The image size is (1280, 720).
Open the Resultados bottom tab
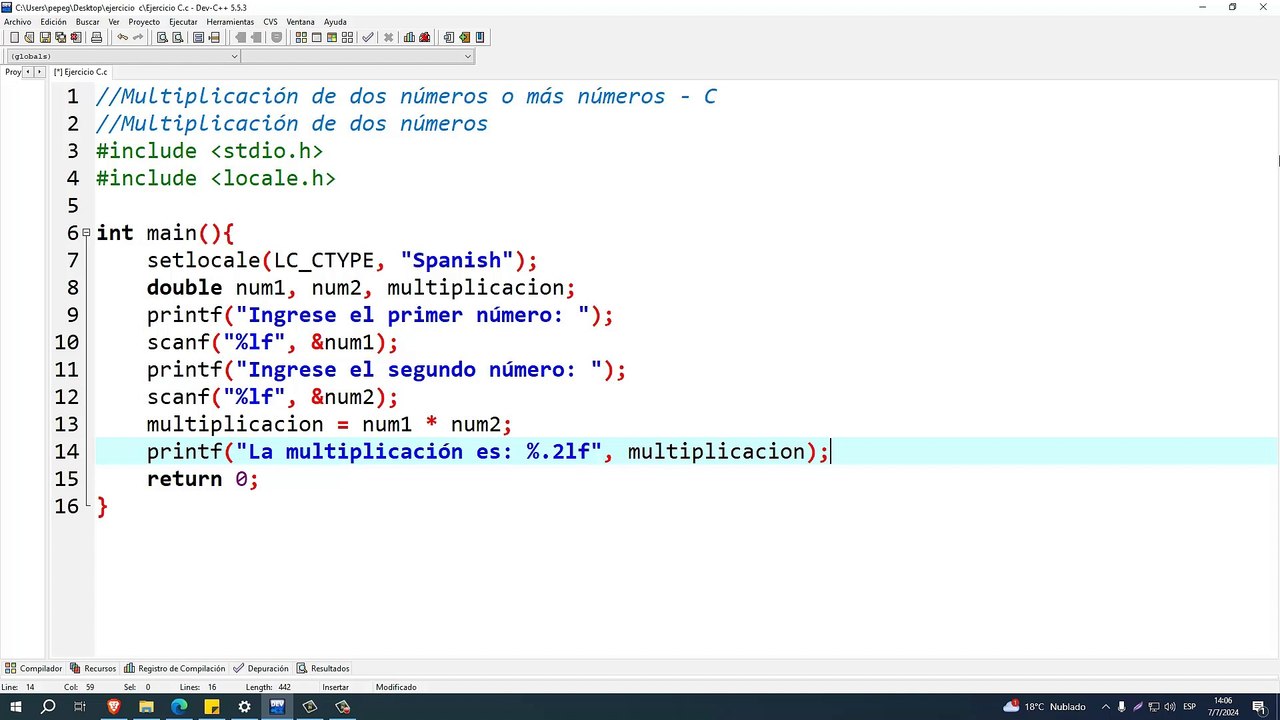pyautogui.click(x=323, y=668)
